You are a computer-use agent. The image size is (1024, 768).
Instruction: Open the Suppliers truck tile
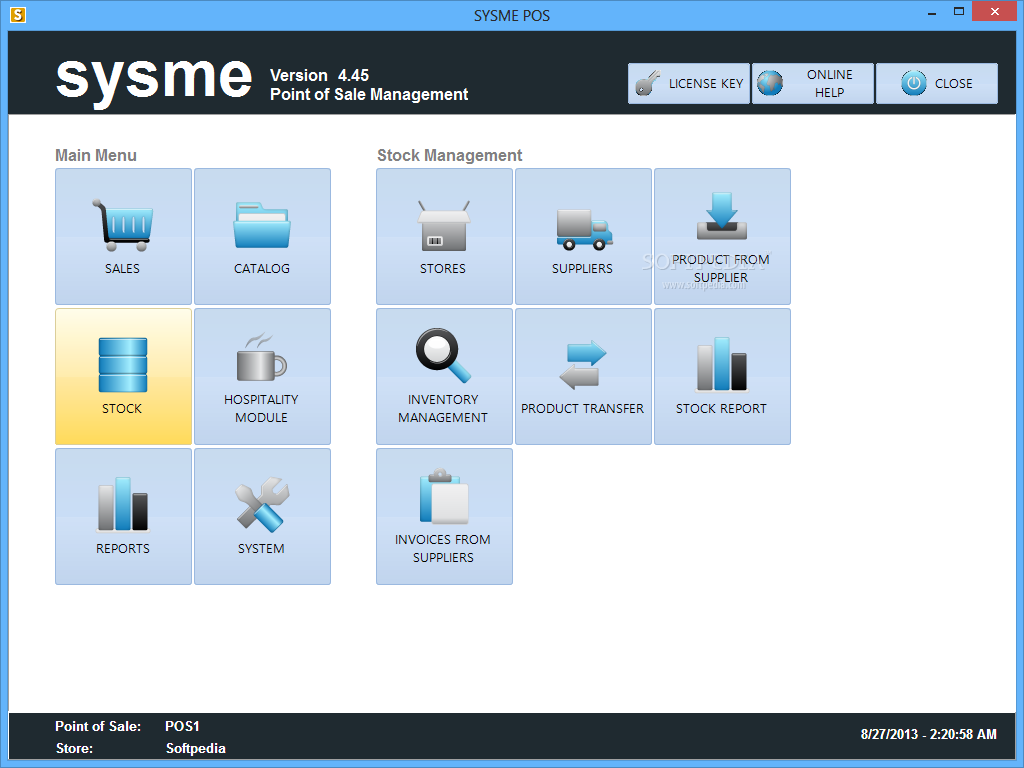(583, 236)
